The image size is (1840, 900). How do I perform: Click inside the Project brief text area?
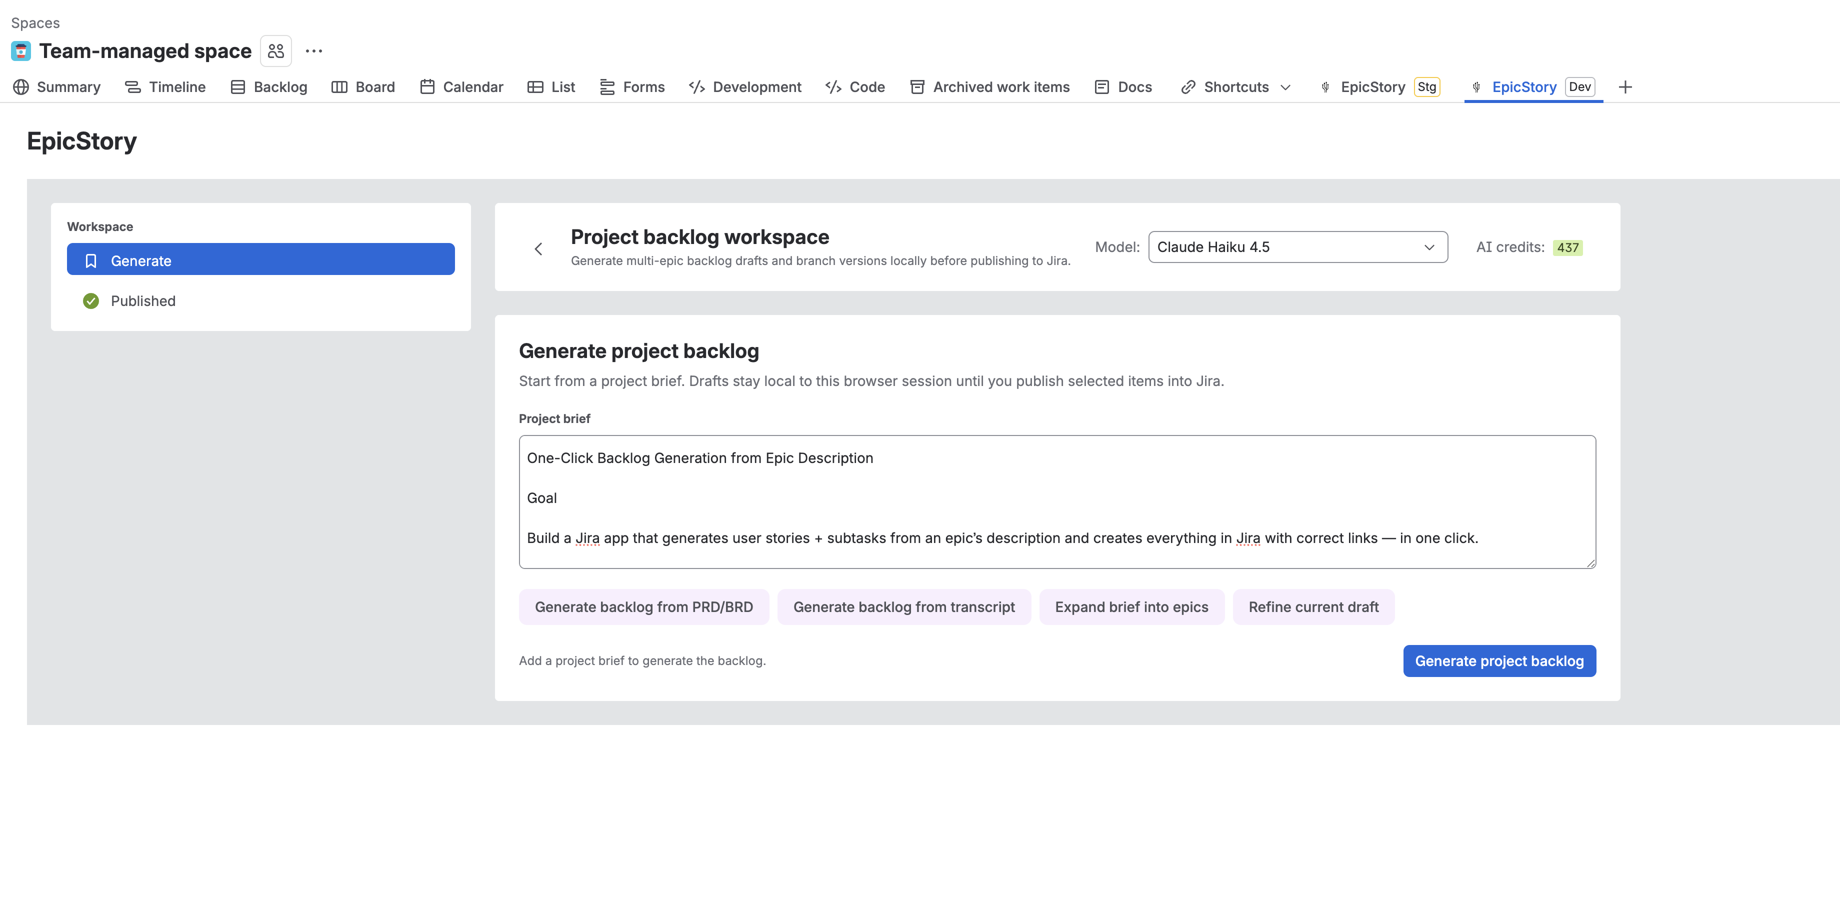(x=1057, y=502)
